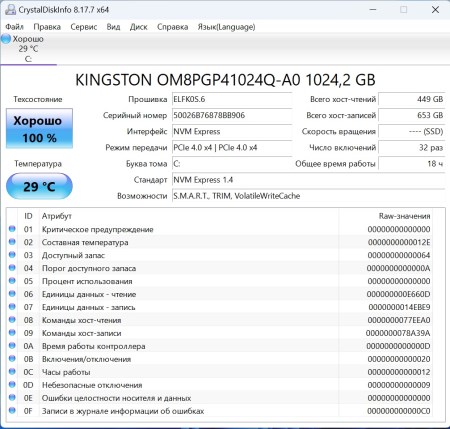This screenshot has width=450, height=429.
Task: Click the Атрибут column header
Action: [x=189, y=216]
